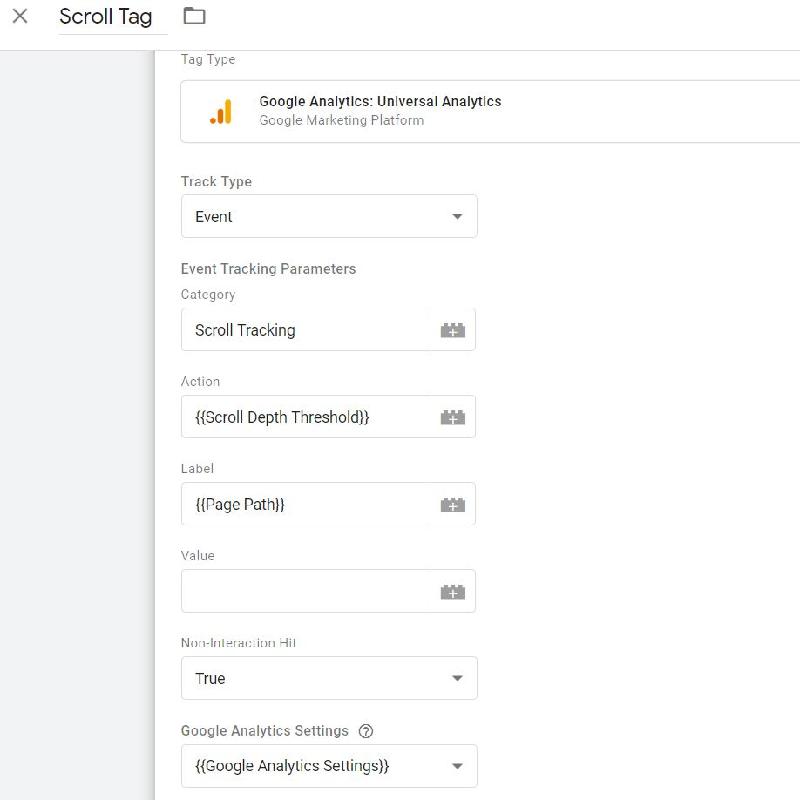Click the Category variable picker icon
The width and height of the screenshot is (800, 800).
tap(453, 330)
